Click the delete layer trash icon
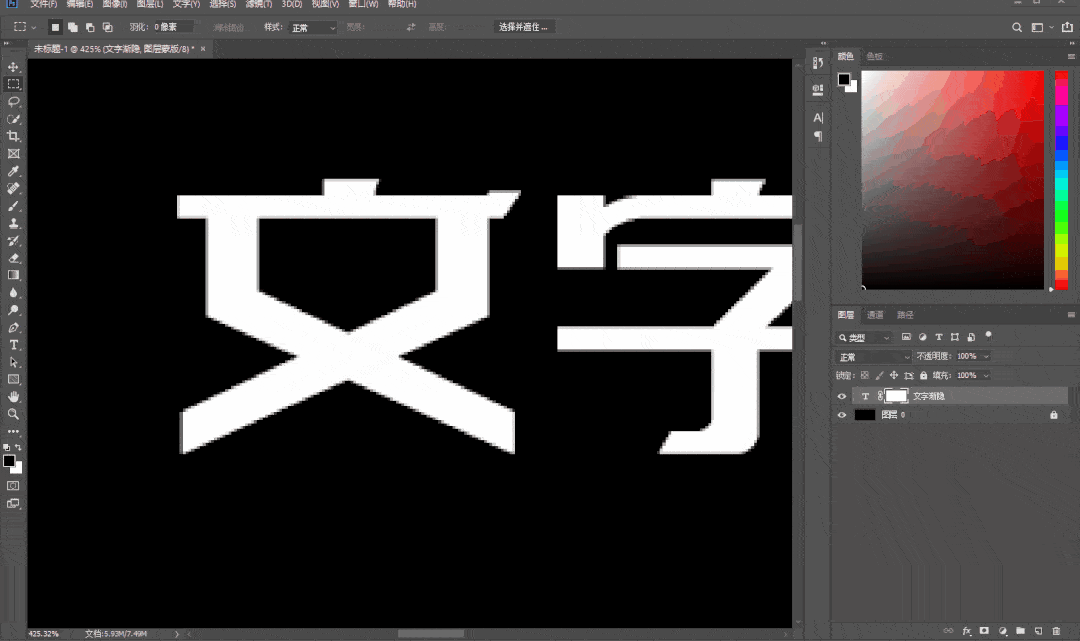1080x641 pixels. 1056,631
